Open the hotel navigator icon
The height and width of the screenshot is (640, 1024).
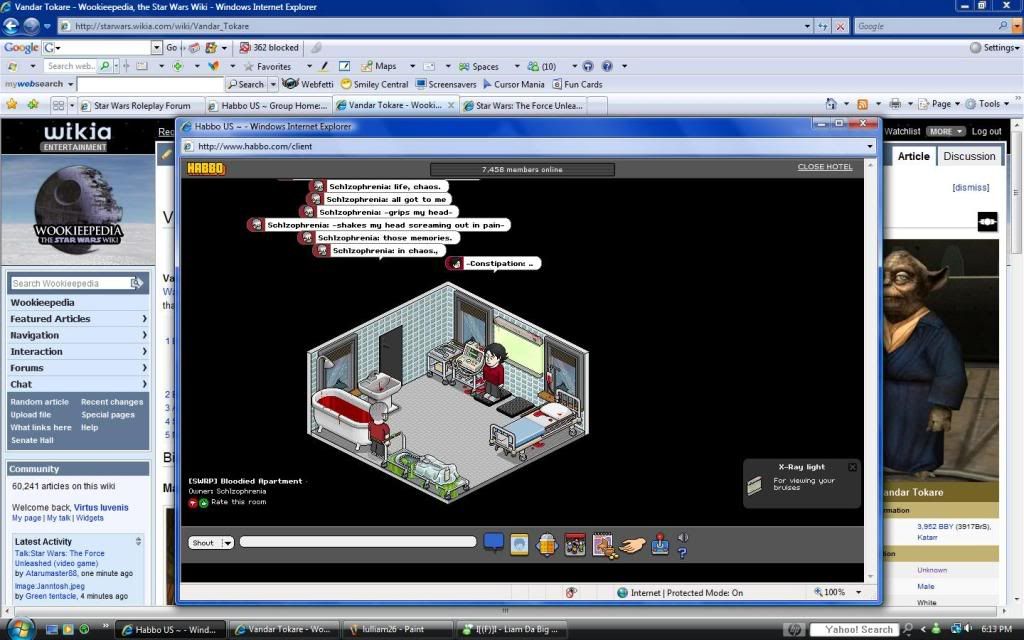click(547, 544)
